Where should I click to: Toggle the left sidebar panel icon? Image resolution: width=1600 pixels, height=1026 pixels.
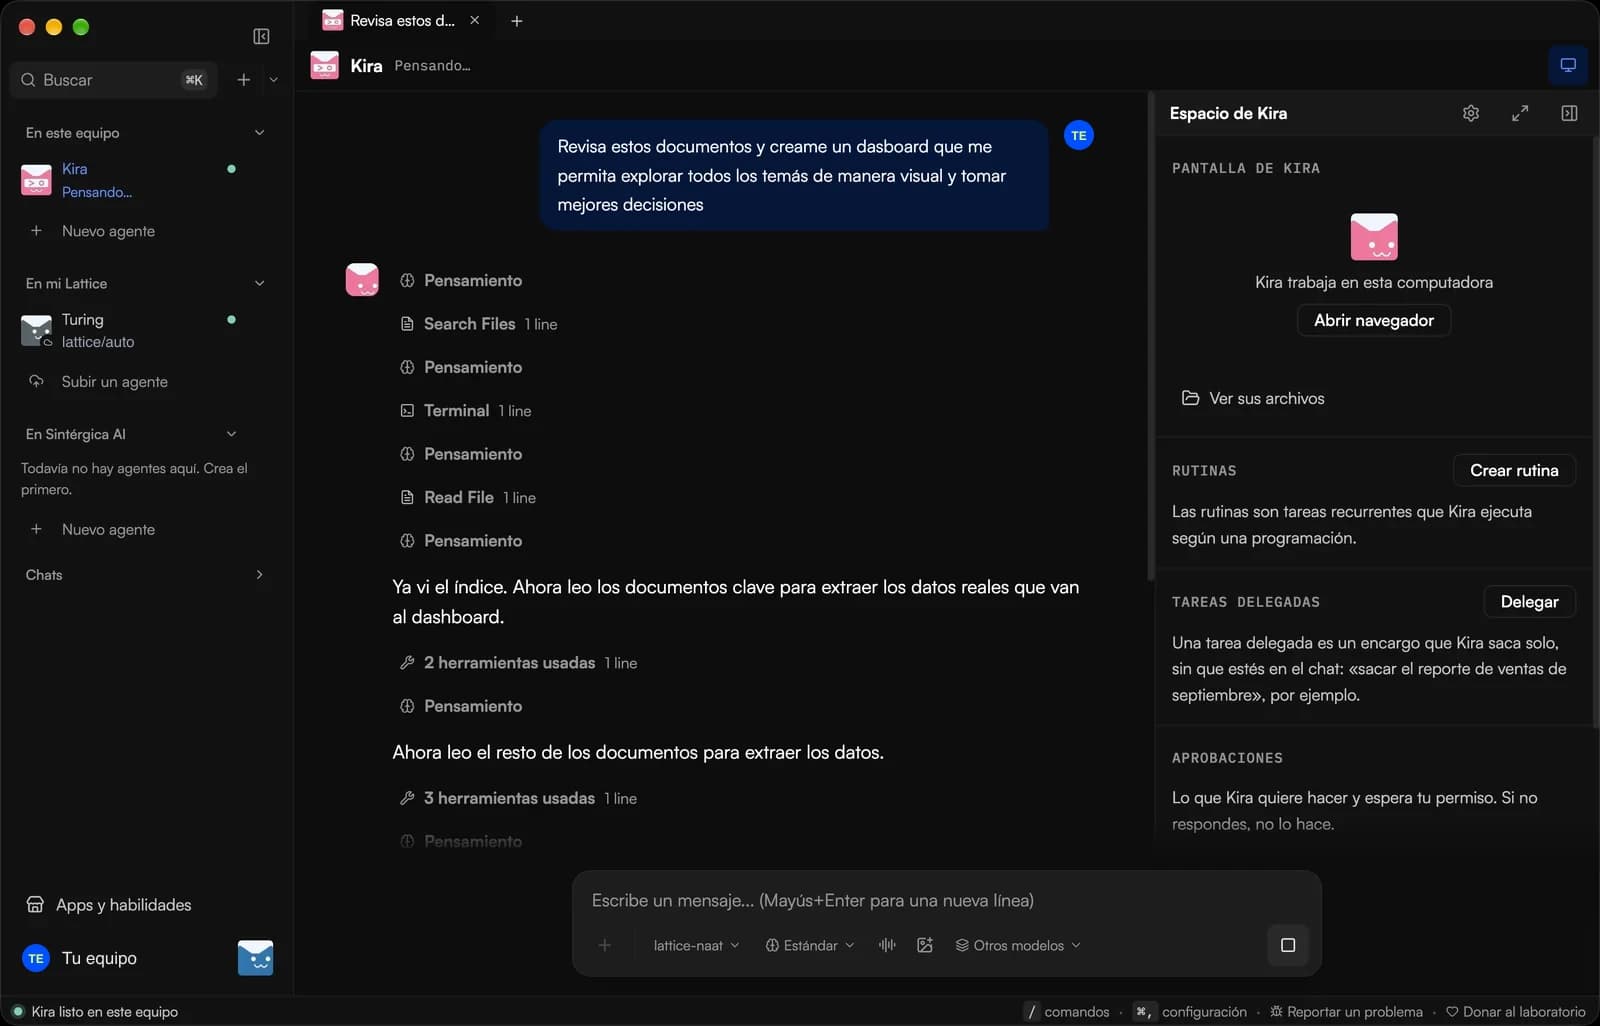[x=261, y=37]
